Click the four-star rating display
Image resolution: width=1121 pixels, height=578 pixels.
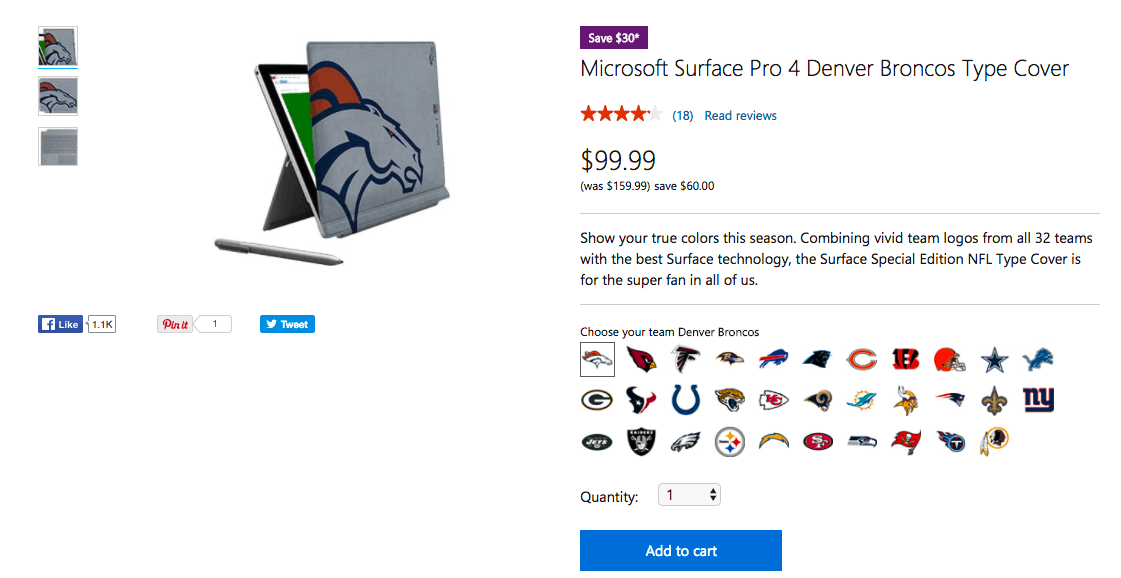(x=620, y=114)
